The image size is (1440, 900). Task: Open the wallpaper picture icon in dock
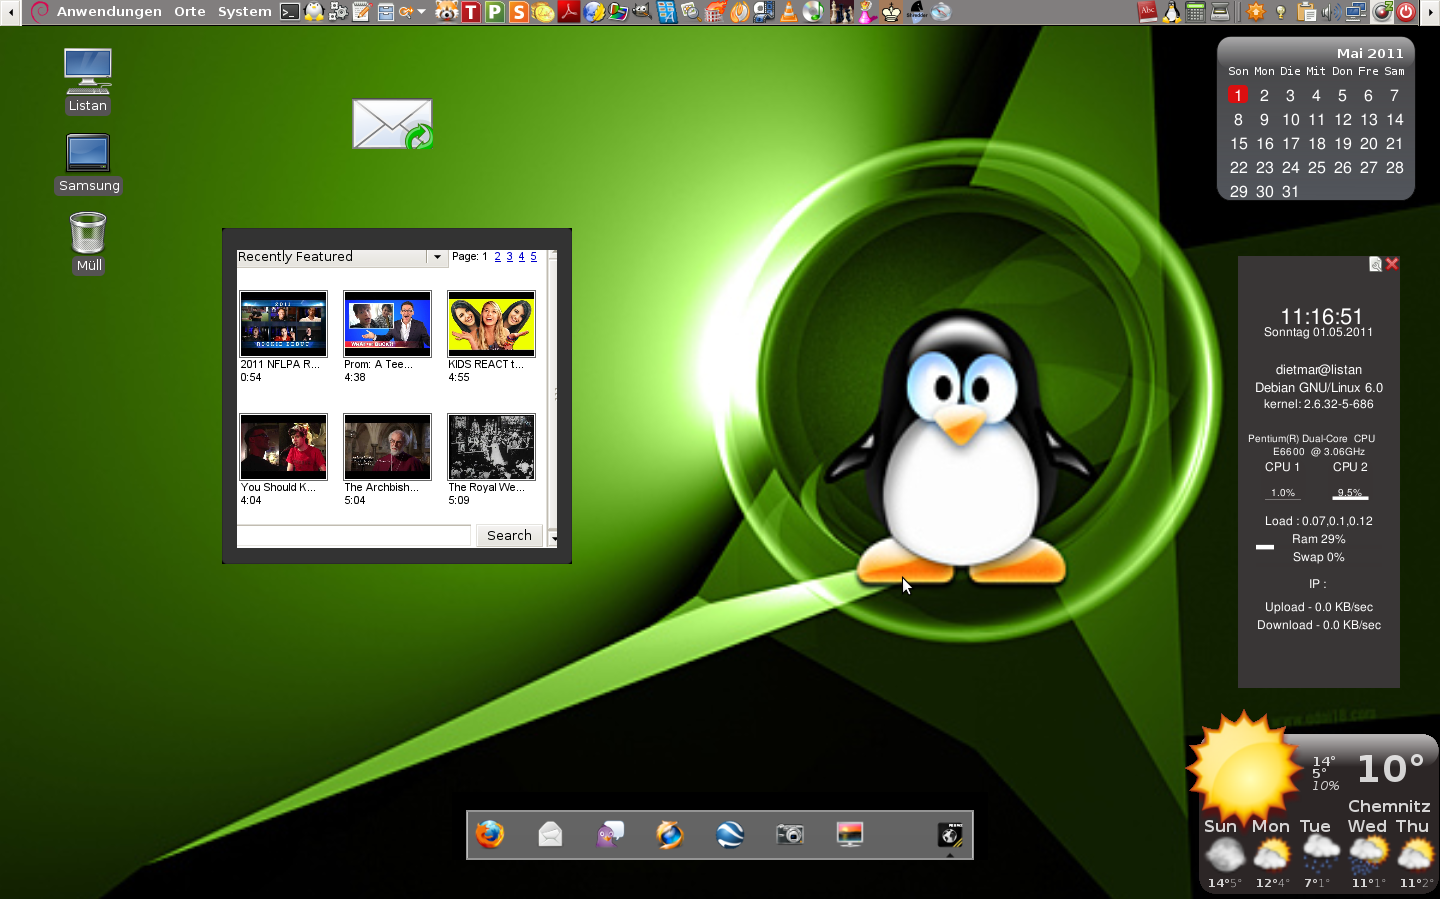tap(850, 834)
